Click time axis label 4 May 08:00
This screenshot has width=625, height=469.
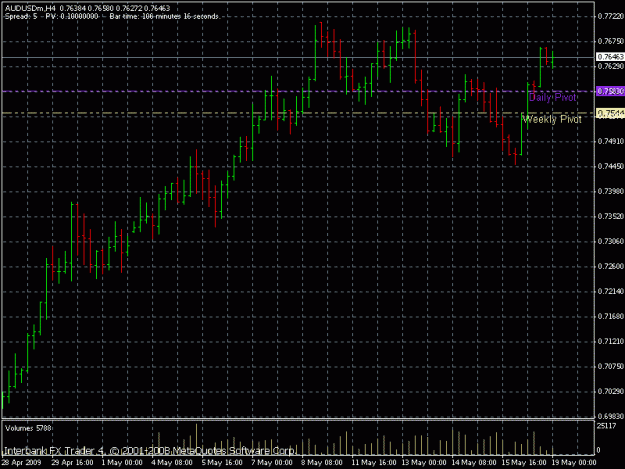[x=172, y=463]
